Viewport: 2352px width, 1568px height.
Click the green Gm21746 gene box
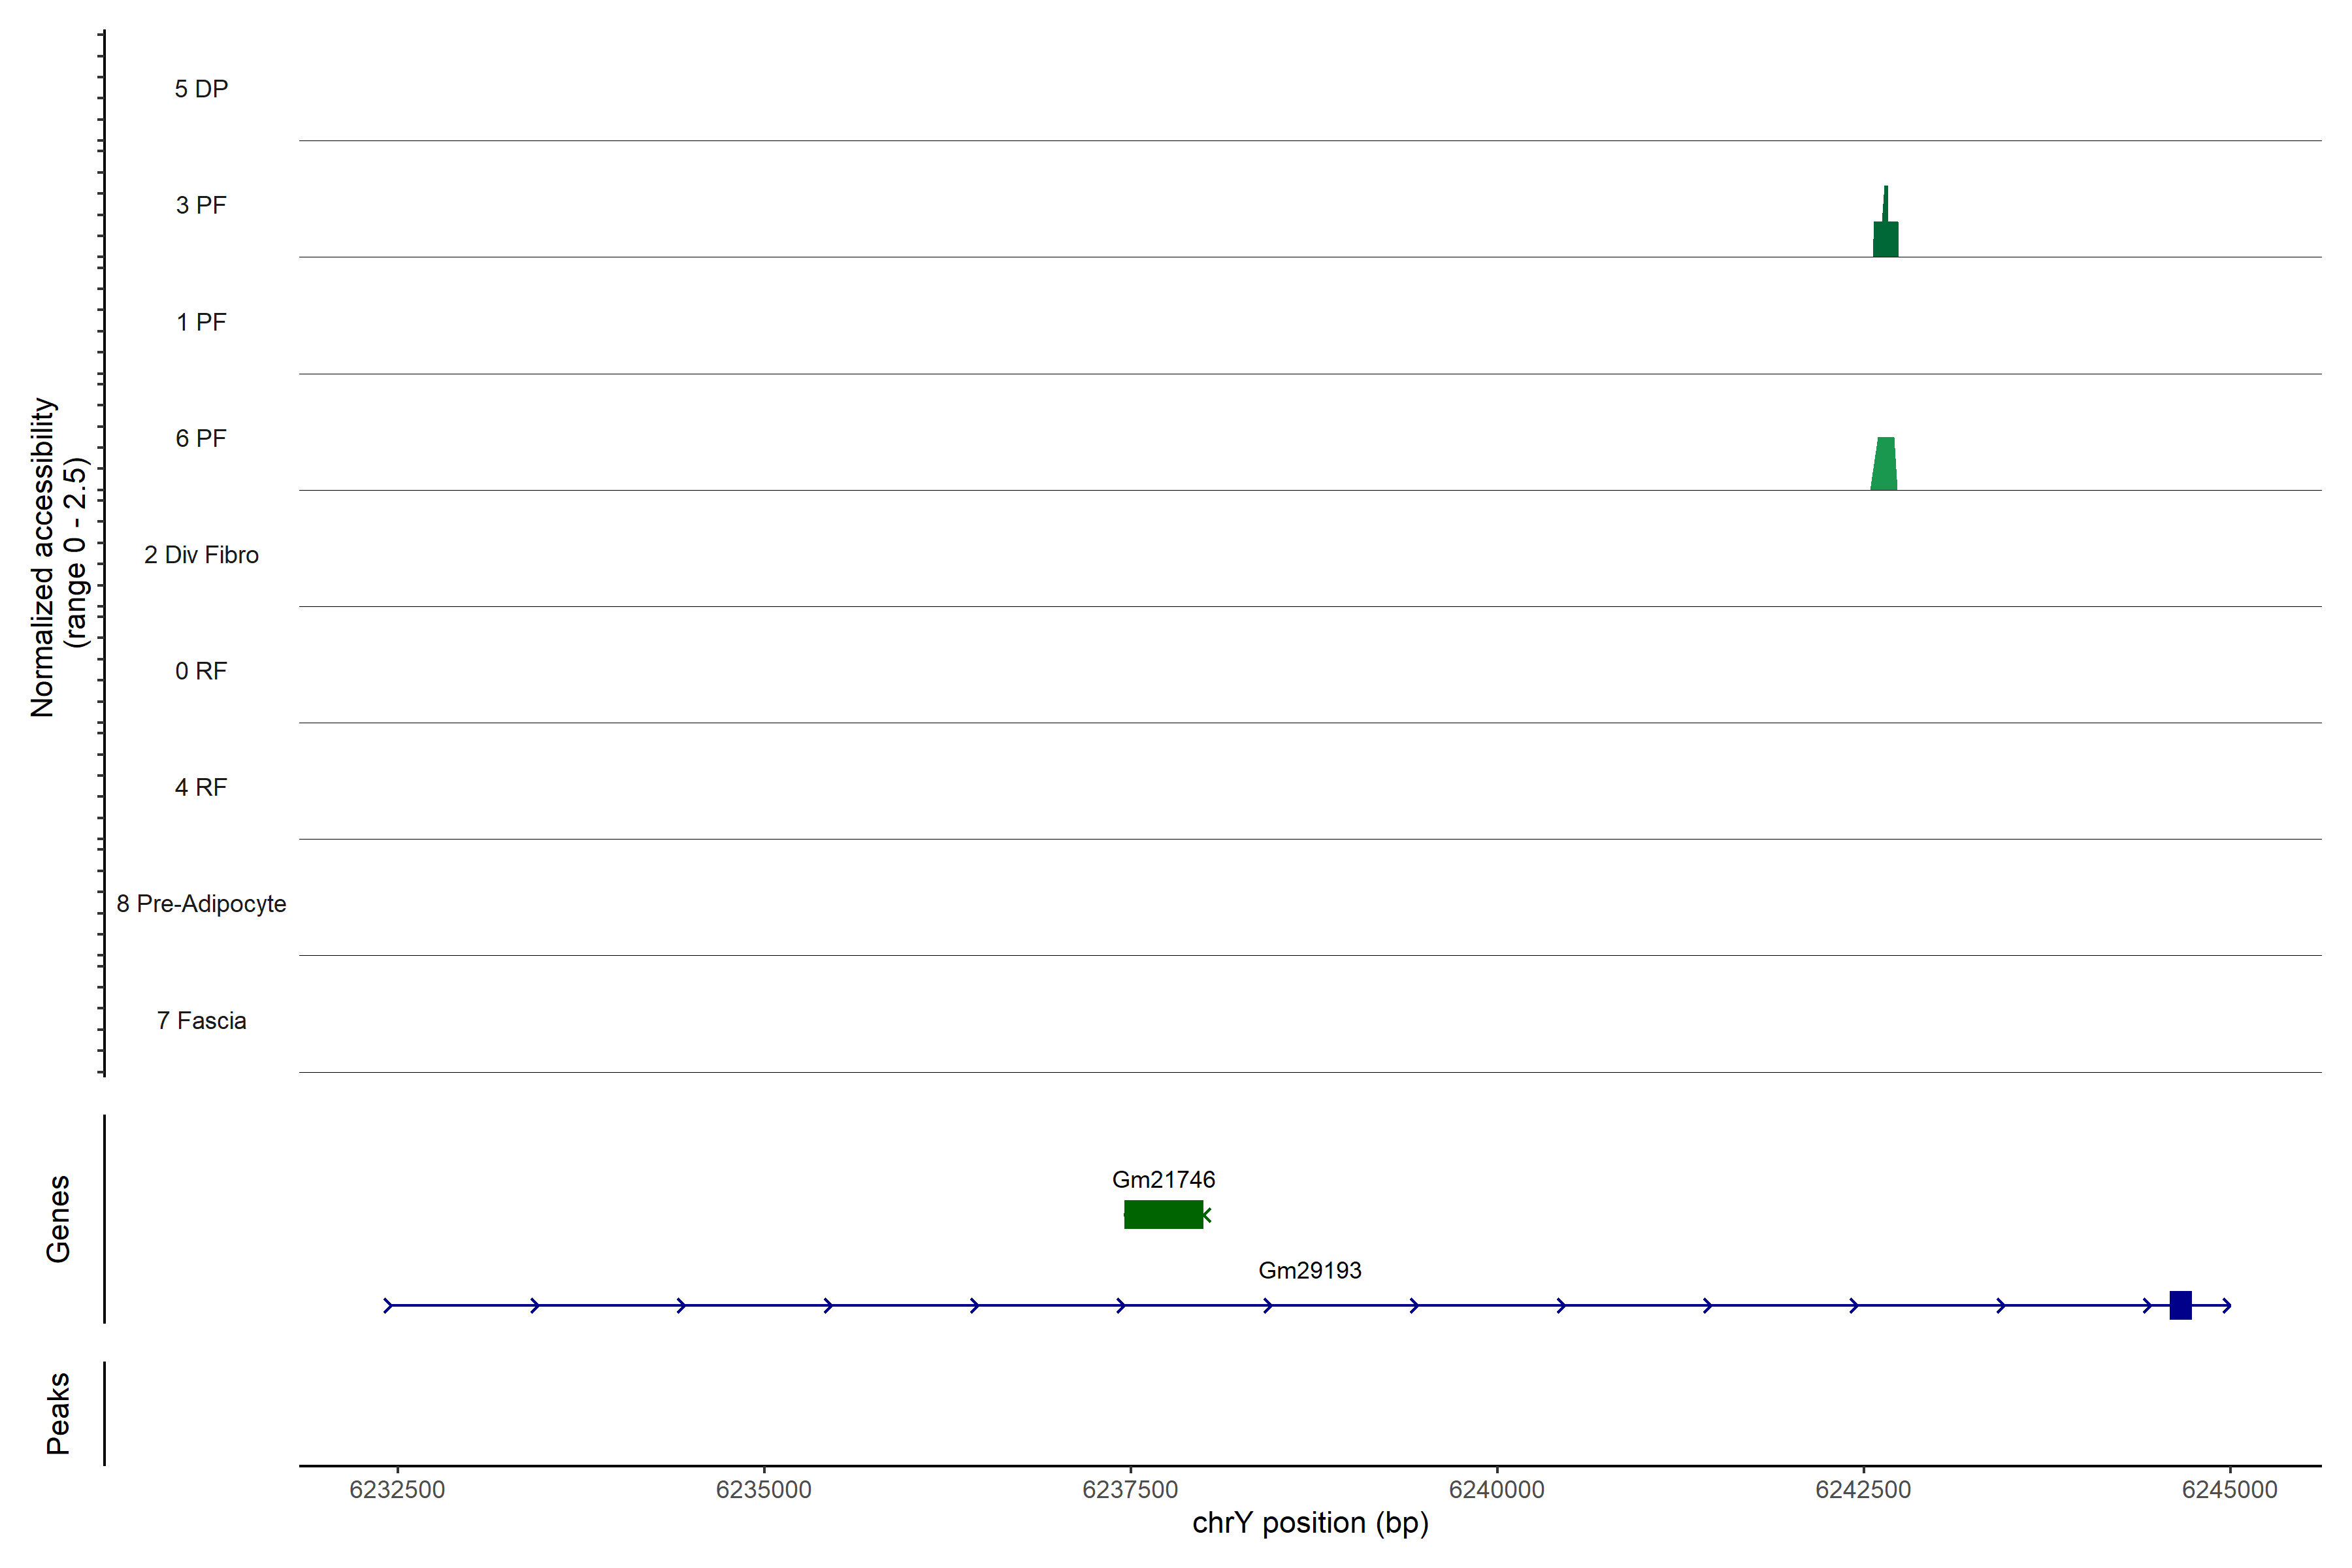(x=1163, y=1214)
